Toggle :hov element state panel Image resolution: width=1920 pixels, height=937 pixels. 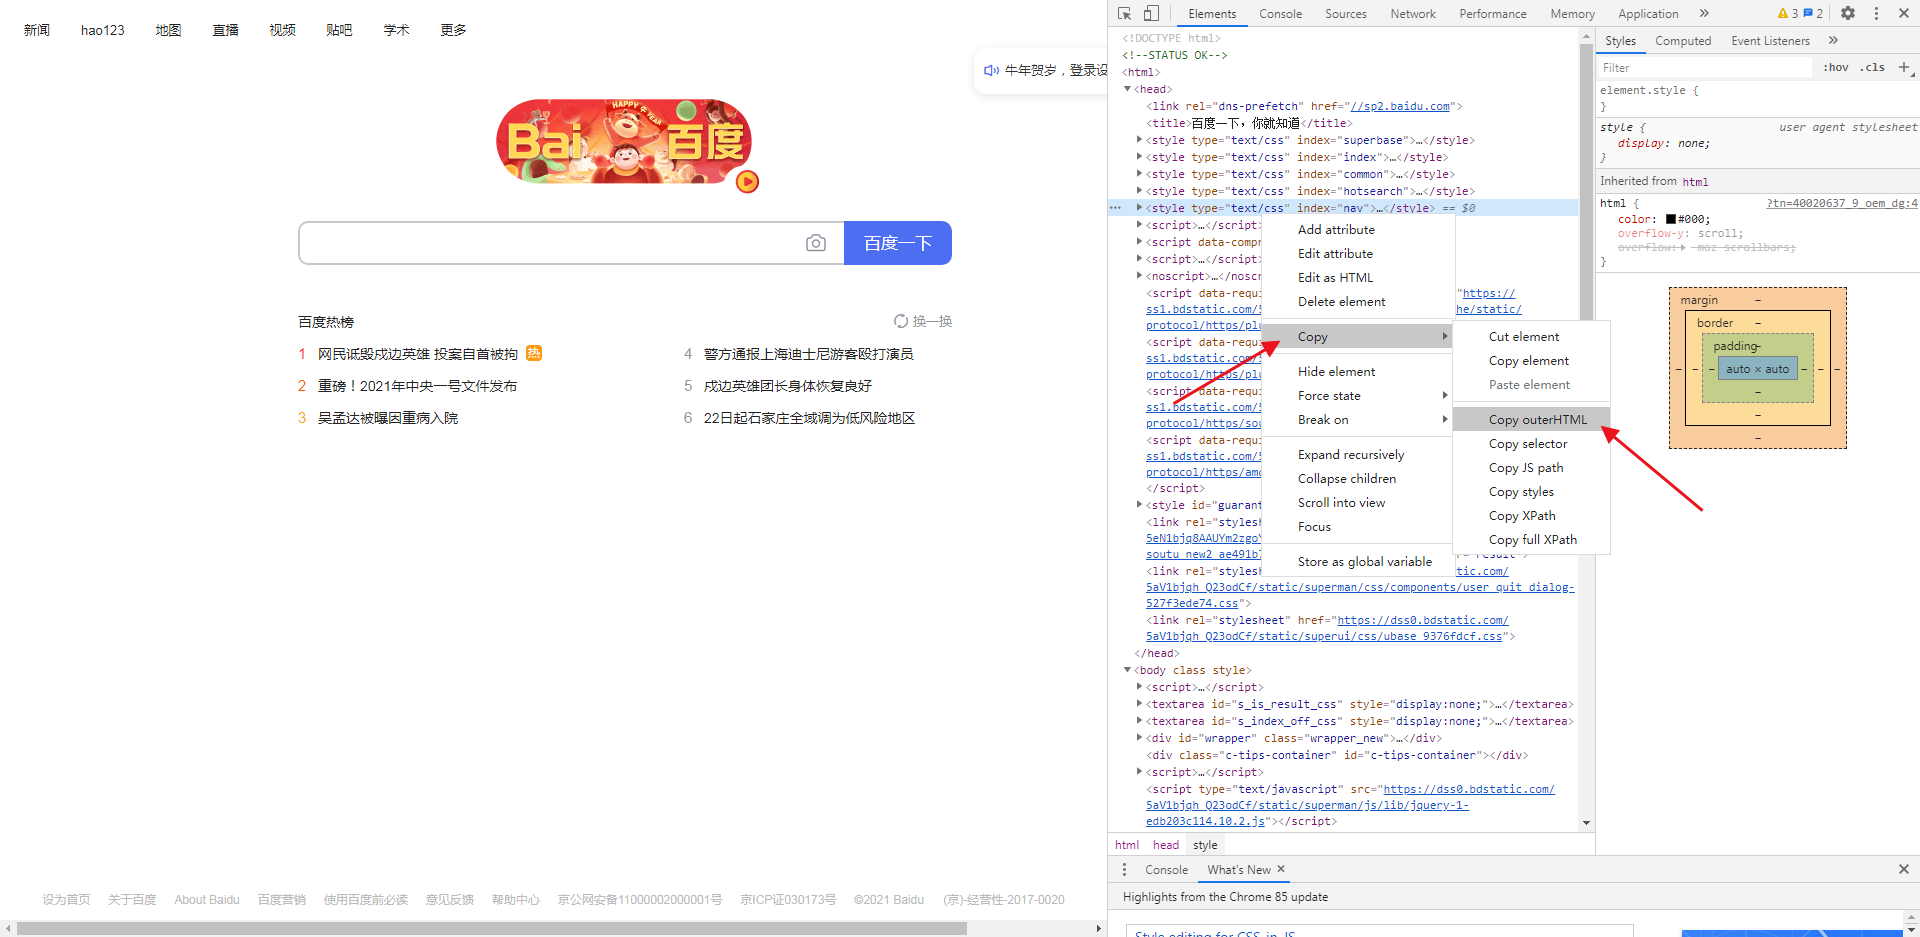pyautogui.click(x=1836, y=67)
